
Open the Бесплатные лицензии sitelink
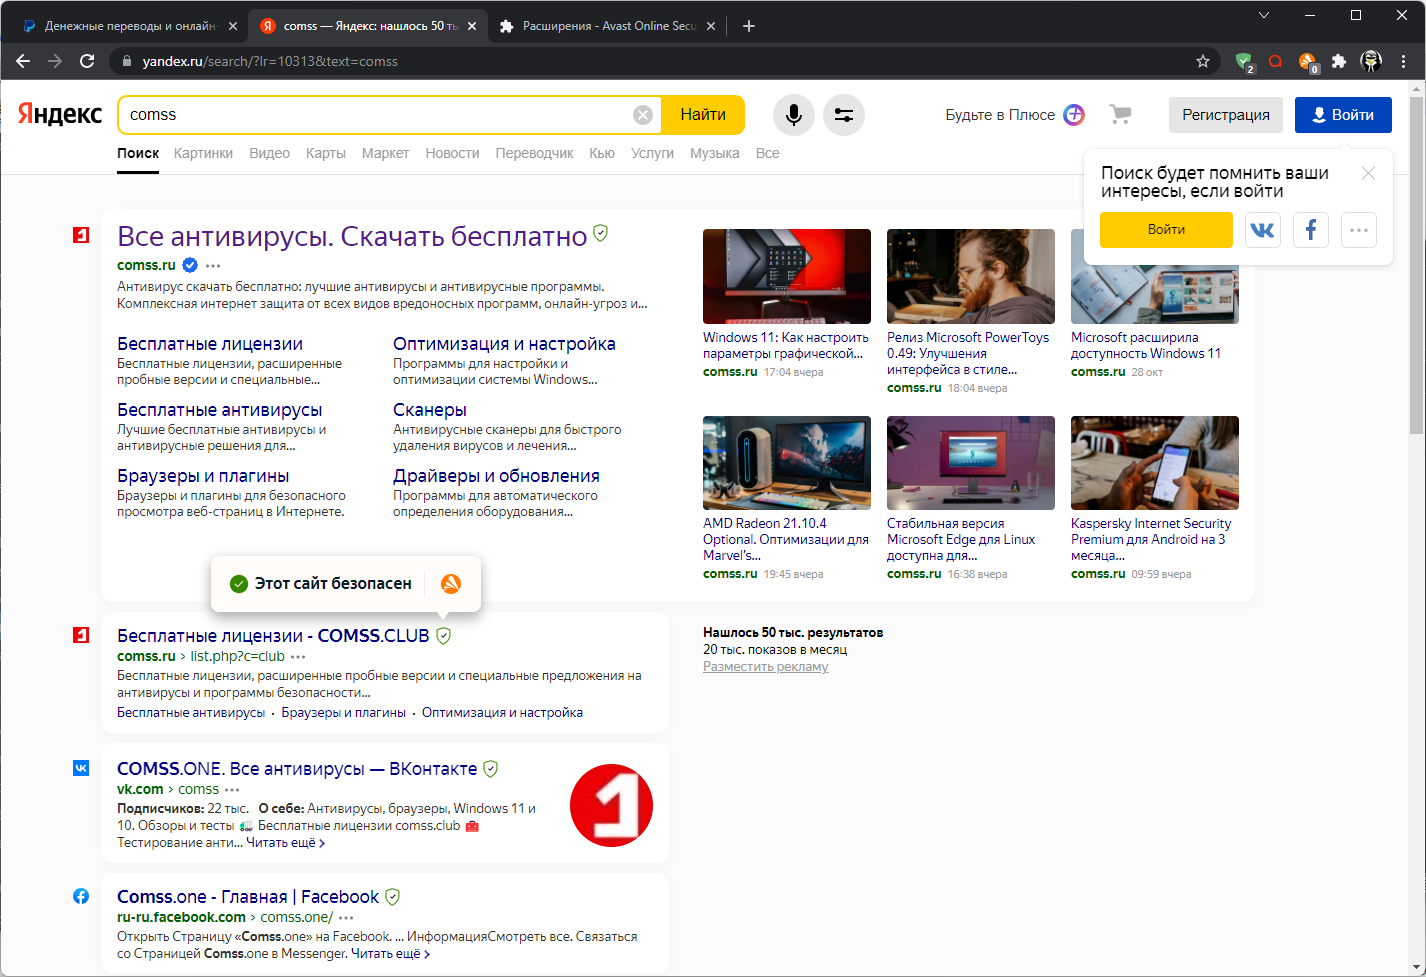210,344
